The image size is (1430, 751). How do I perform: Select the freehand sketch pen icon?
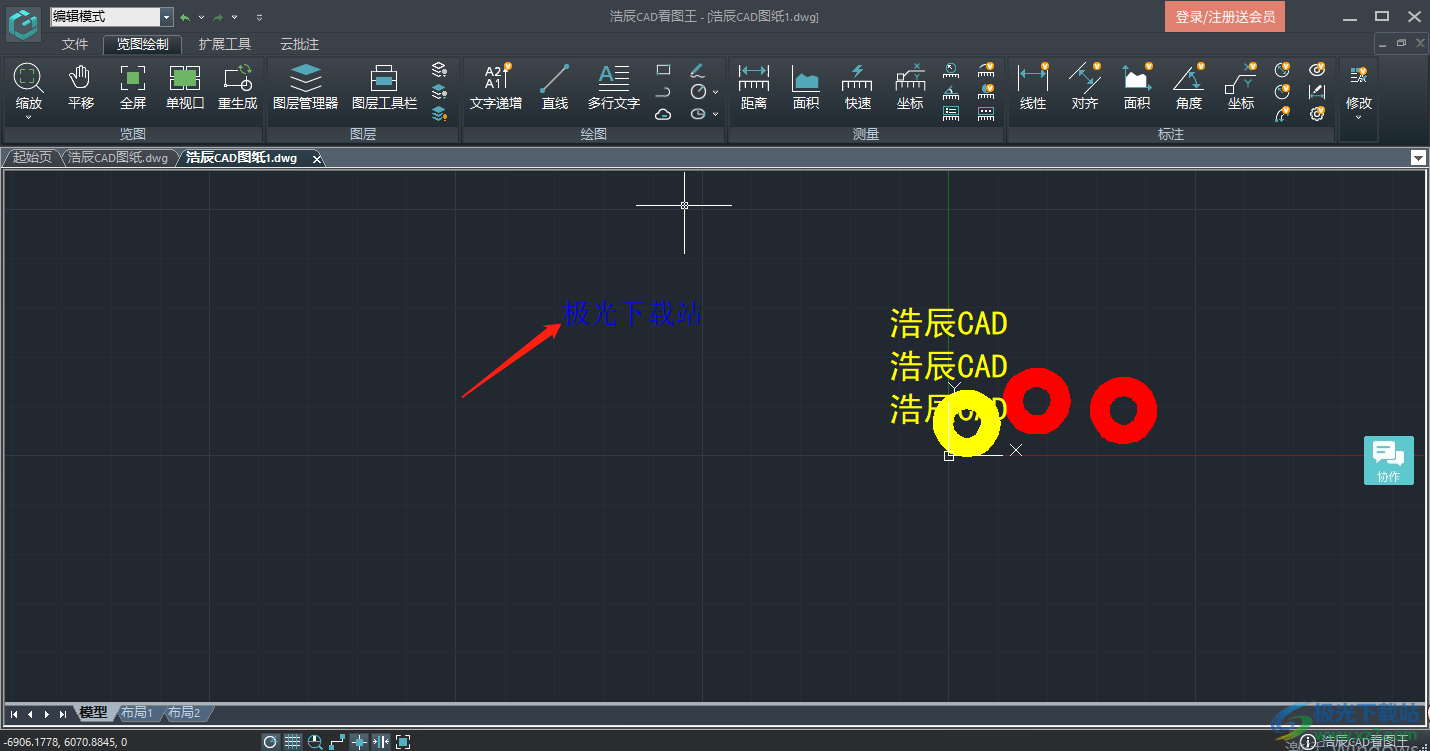[698, 70]
